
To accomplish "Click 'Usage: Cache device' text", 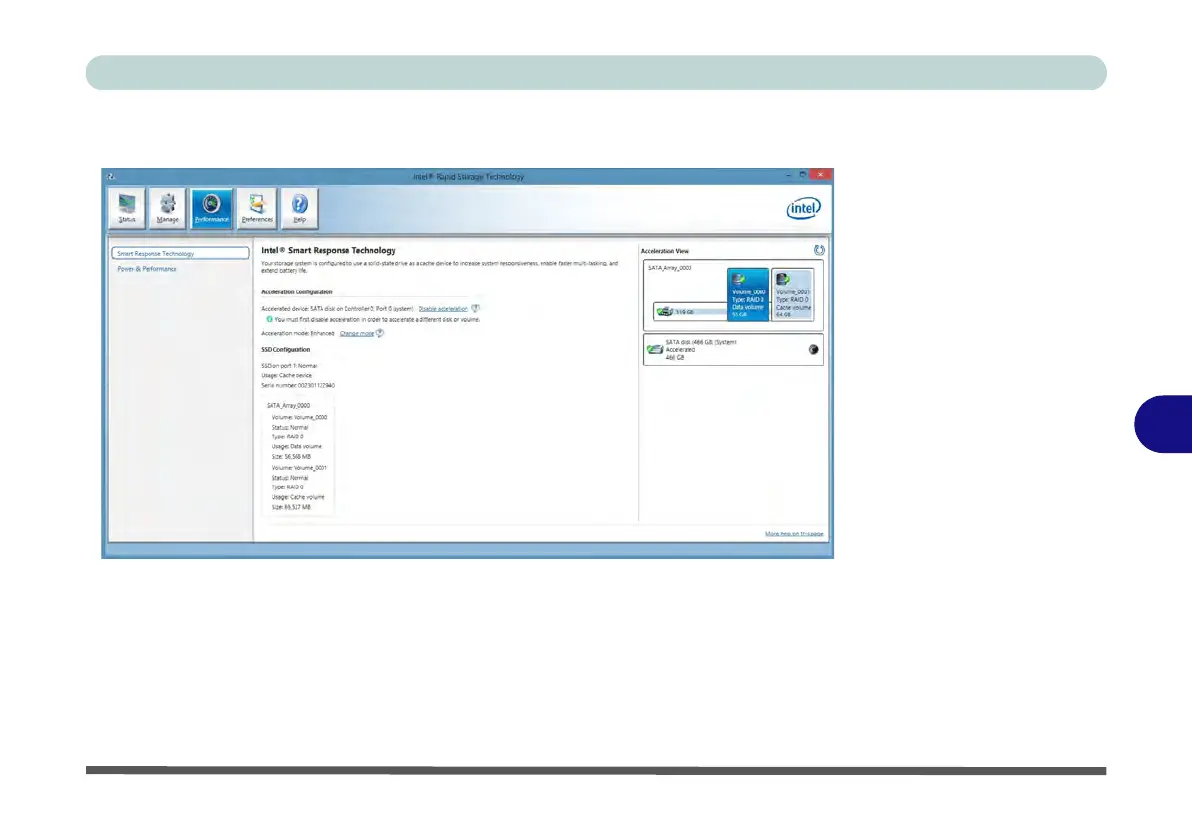I will (287, 376).
